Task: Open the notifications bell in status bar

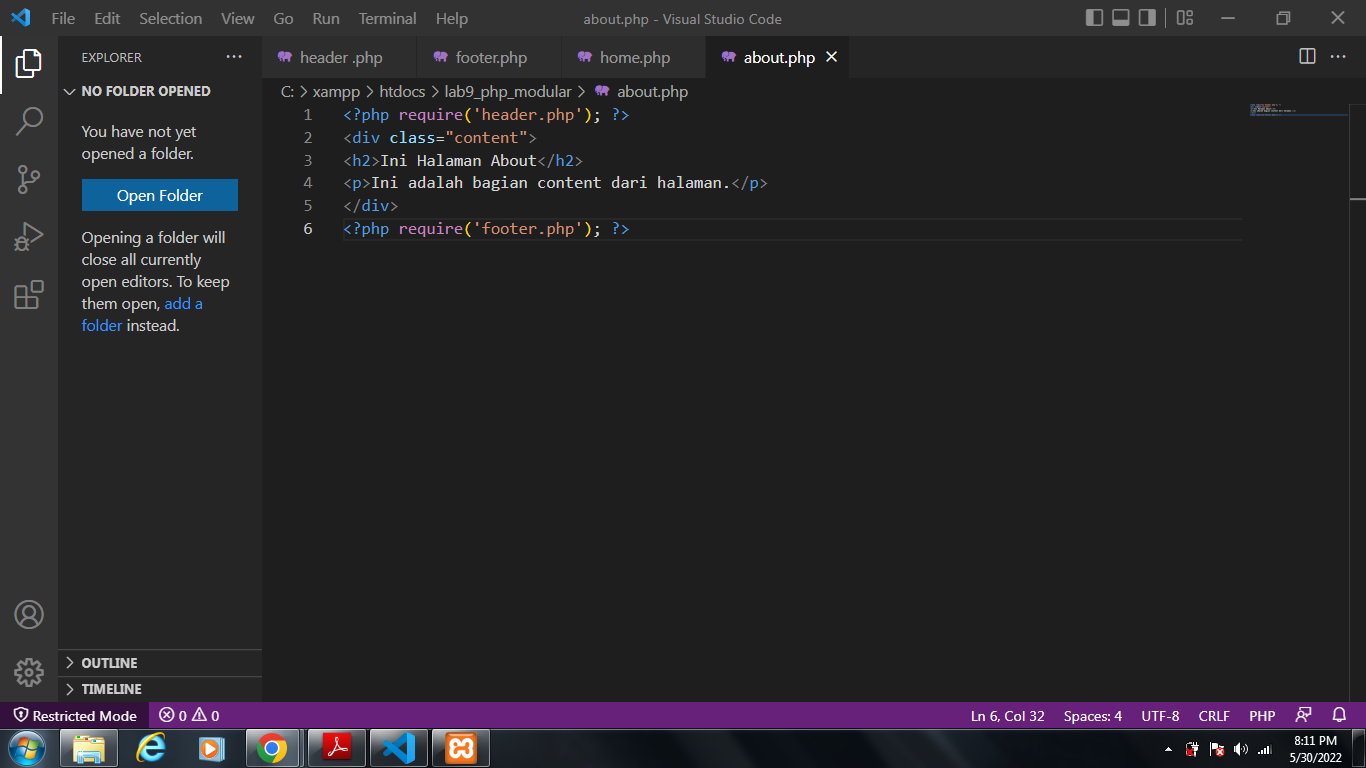Action: click(x=1339, y=715)
